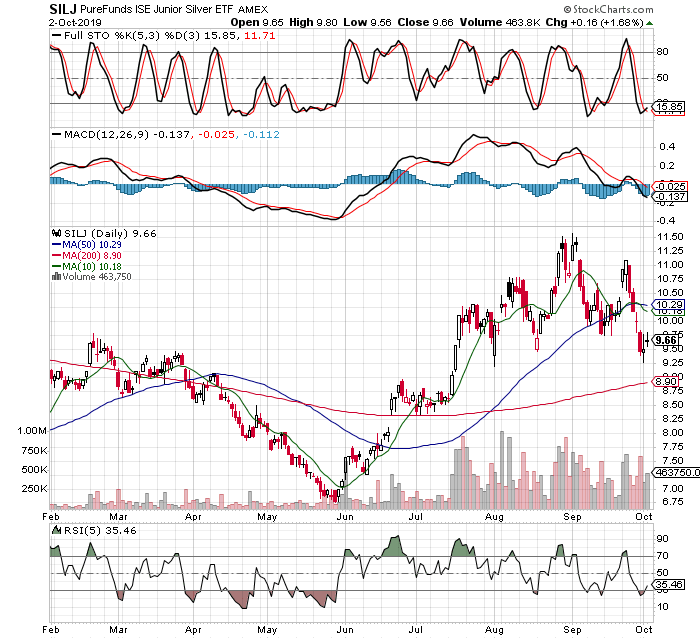Screen dimensions: 700x639
Task: Click the 463750.0 volume marker on right
Action: [x=677, y=472]
